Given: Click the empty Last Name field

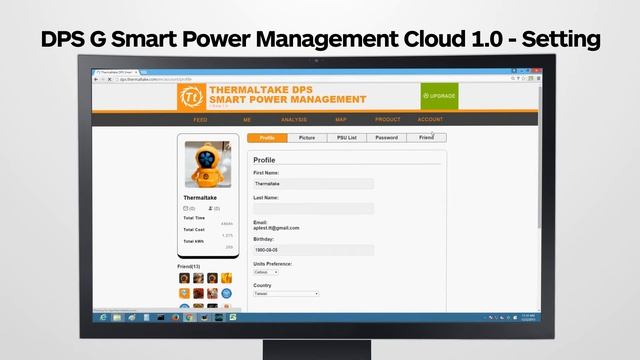Looking at the screenshot, I should (313, 209).
